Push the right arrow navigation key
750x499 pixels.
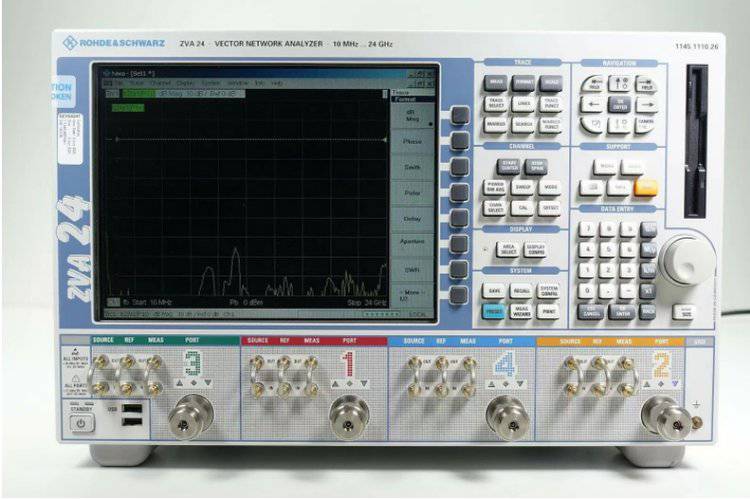pos(647,104)
